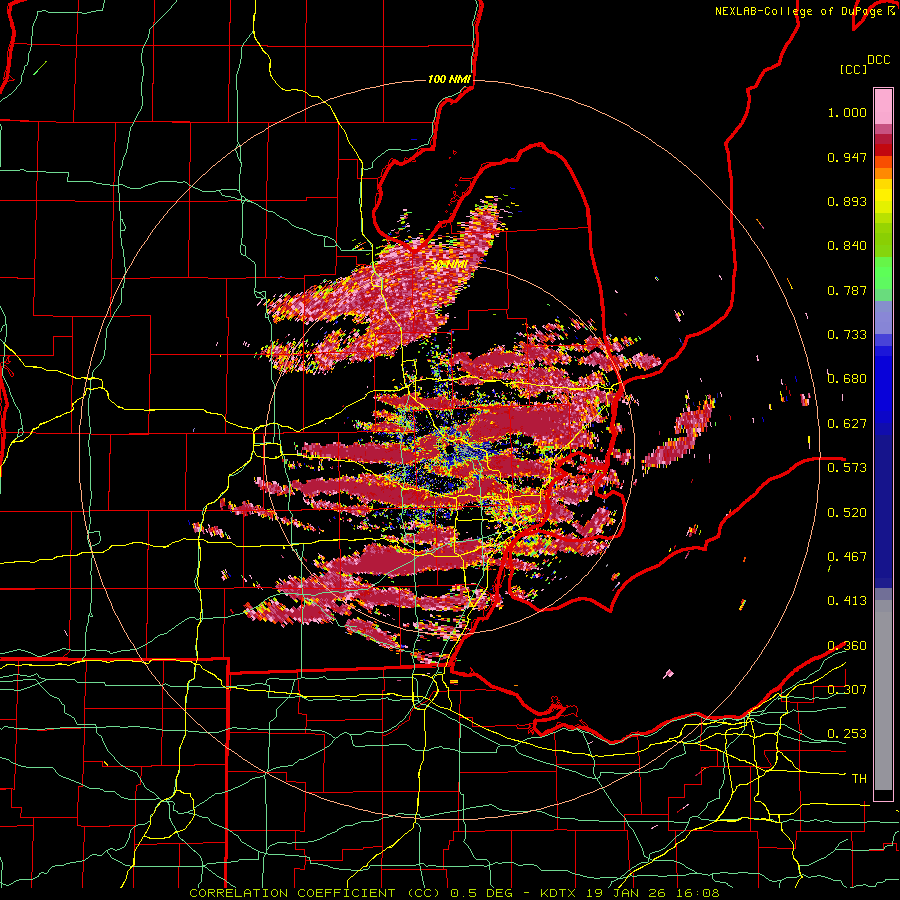Select the 0.787 scale label
Viewport: 900px width, 900px height.
[847, 290]
